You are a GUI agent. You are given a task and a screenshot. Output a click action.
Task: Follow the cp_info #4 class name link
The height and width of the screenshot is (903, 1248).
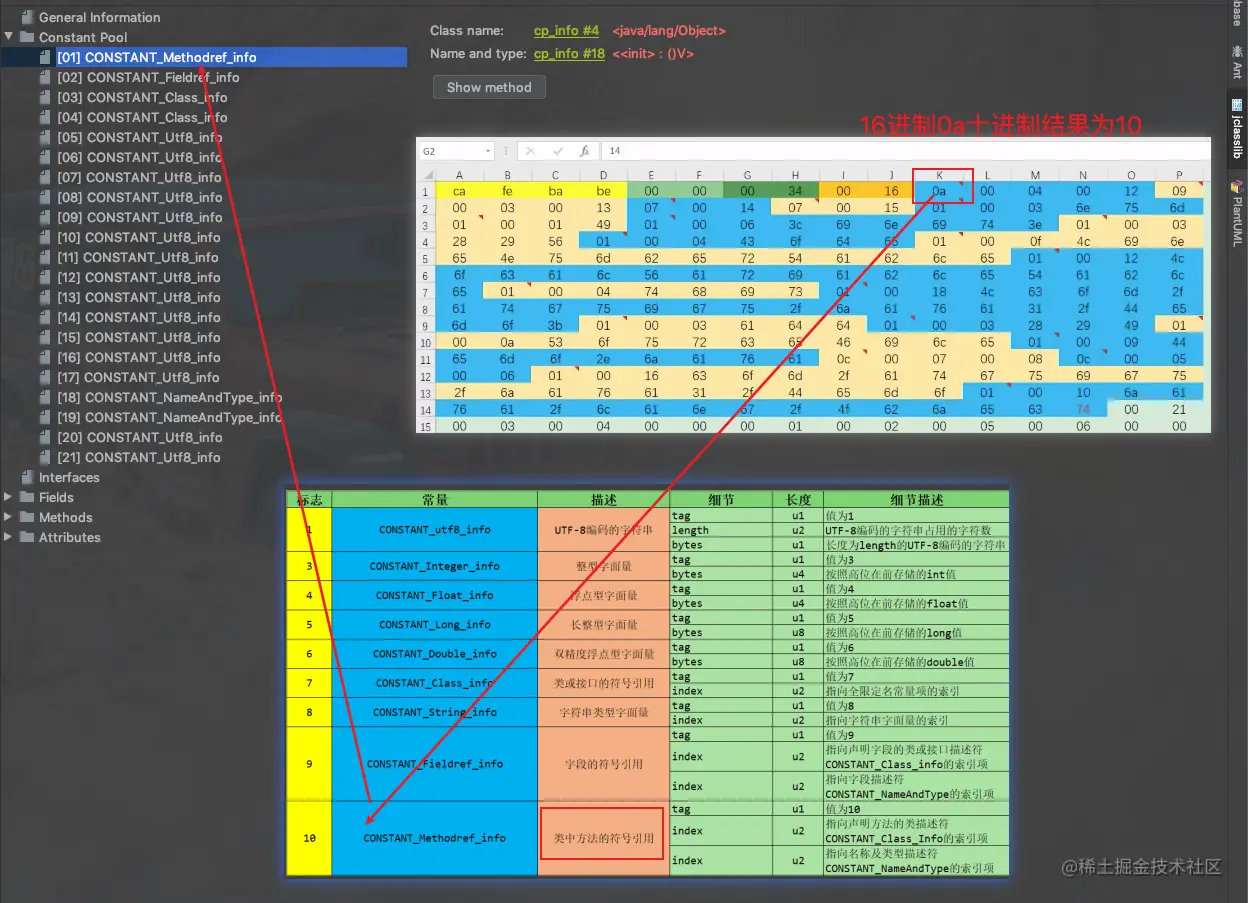(566, 31)
